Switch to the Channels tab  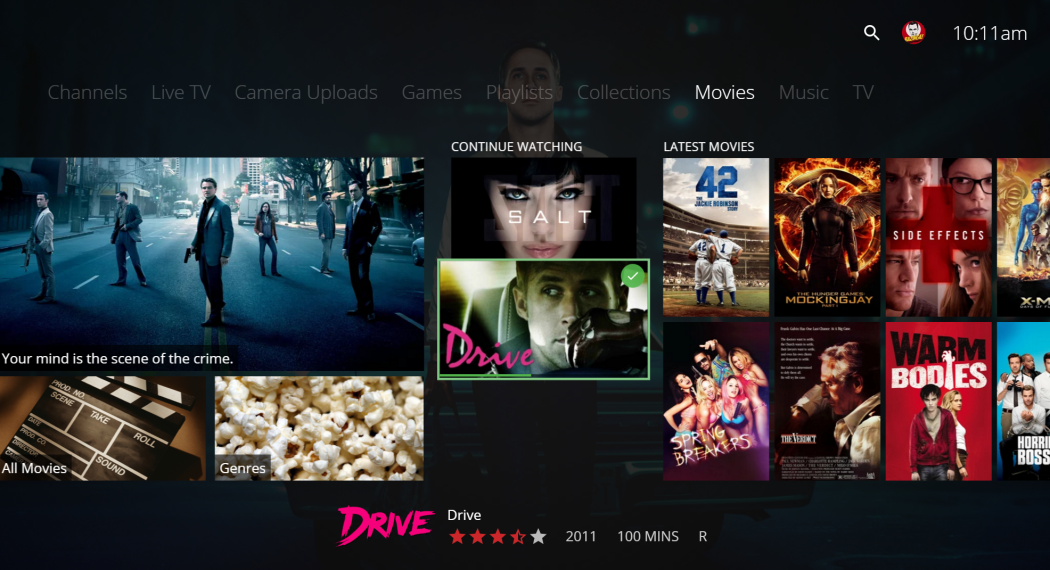(x=87, y=92)
